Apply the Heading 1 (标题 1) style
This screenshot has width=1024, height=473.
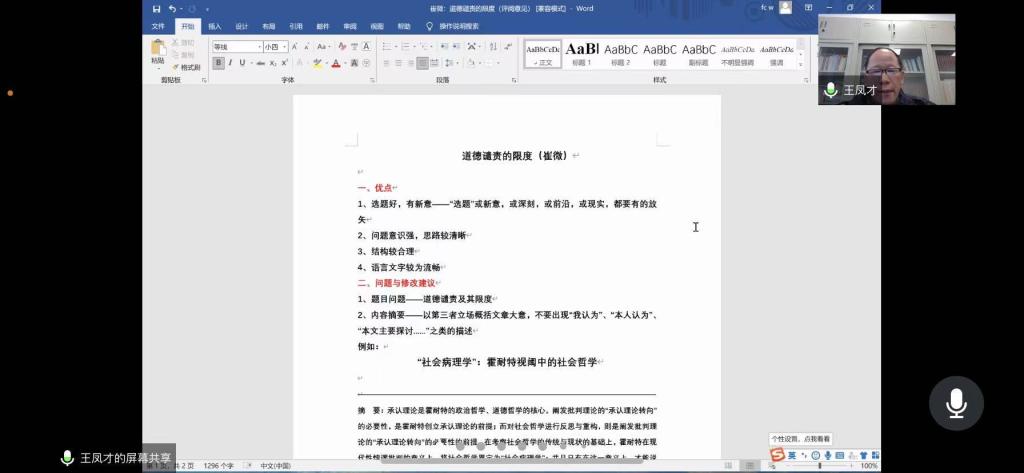coord(581,54)
